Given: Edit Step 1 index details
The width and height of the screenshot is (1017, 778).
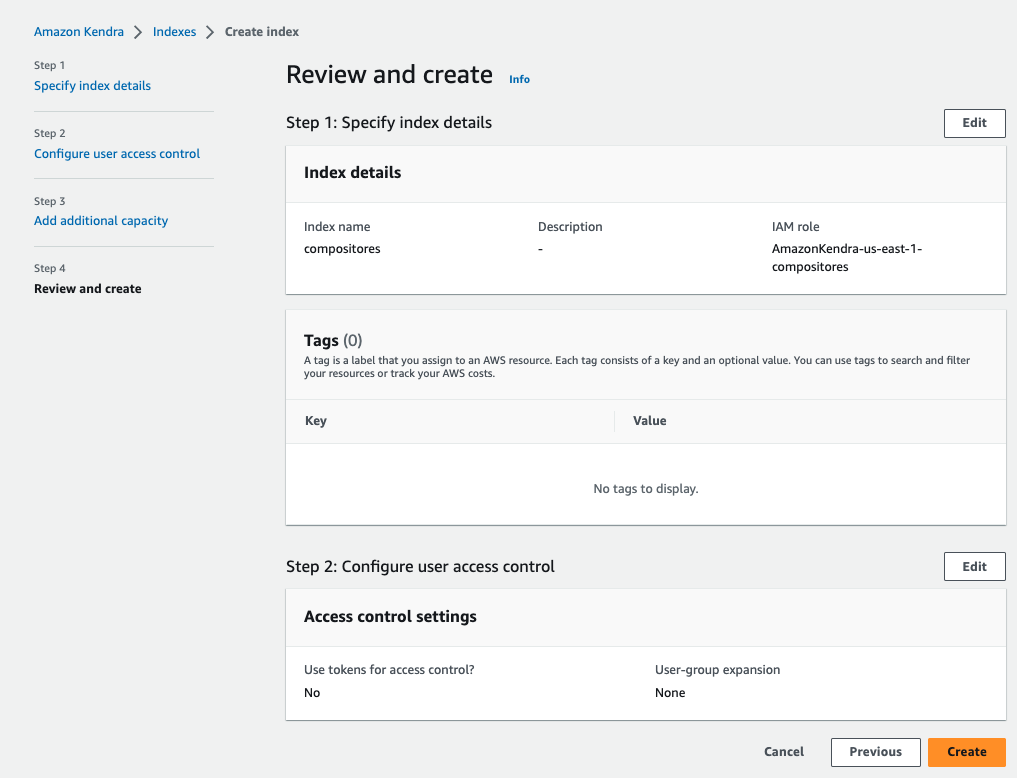Looking at the screenshot, I should 974,123.
